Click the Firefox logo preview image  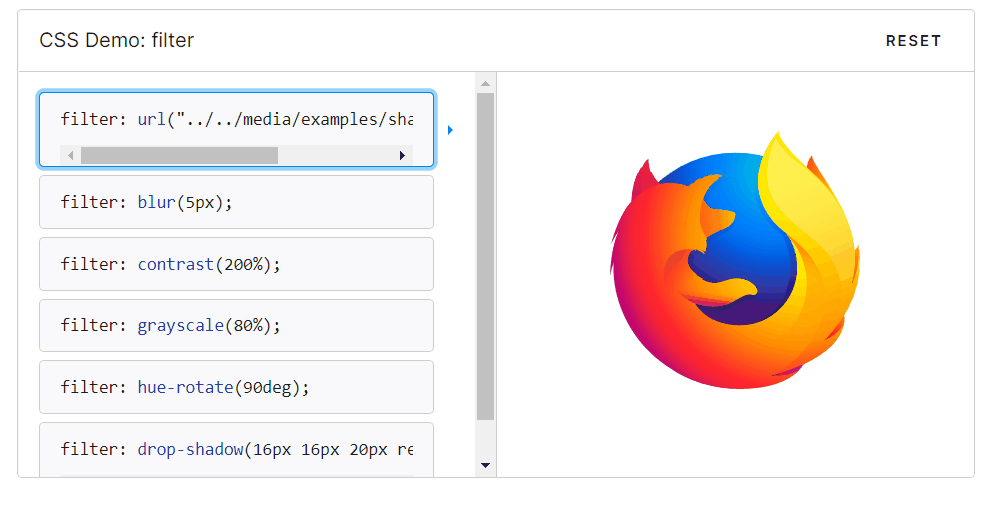pos(735,260)
